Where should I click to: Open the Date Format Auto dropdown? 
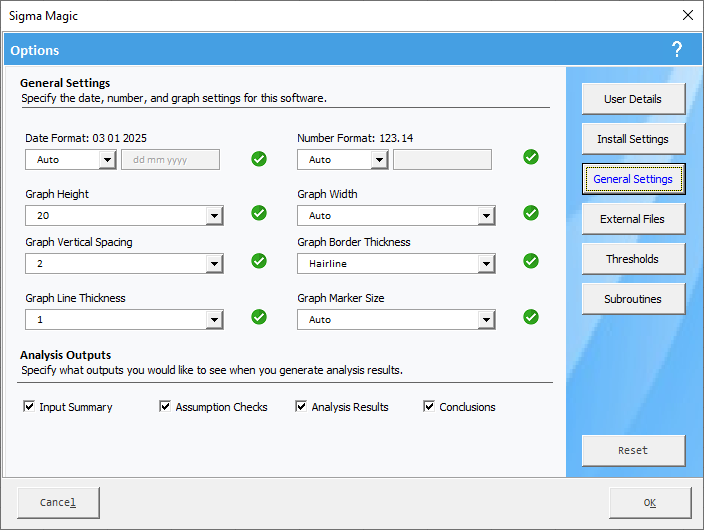click(108, 160)
